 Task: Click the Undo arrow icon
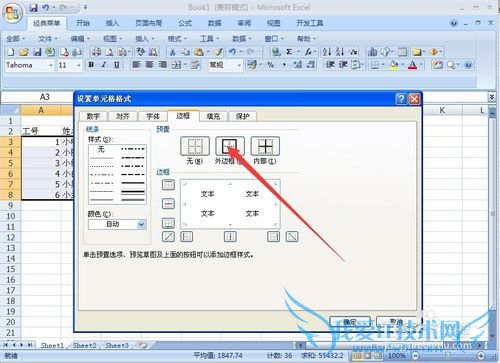[232, 52]
